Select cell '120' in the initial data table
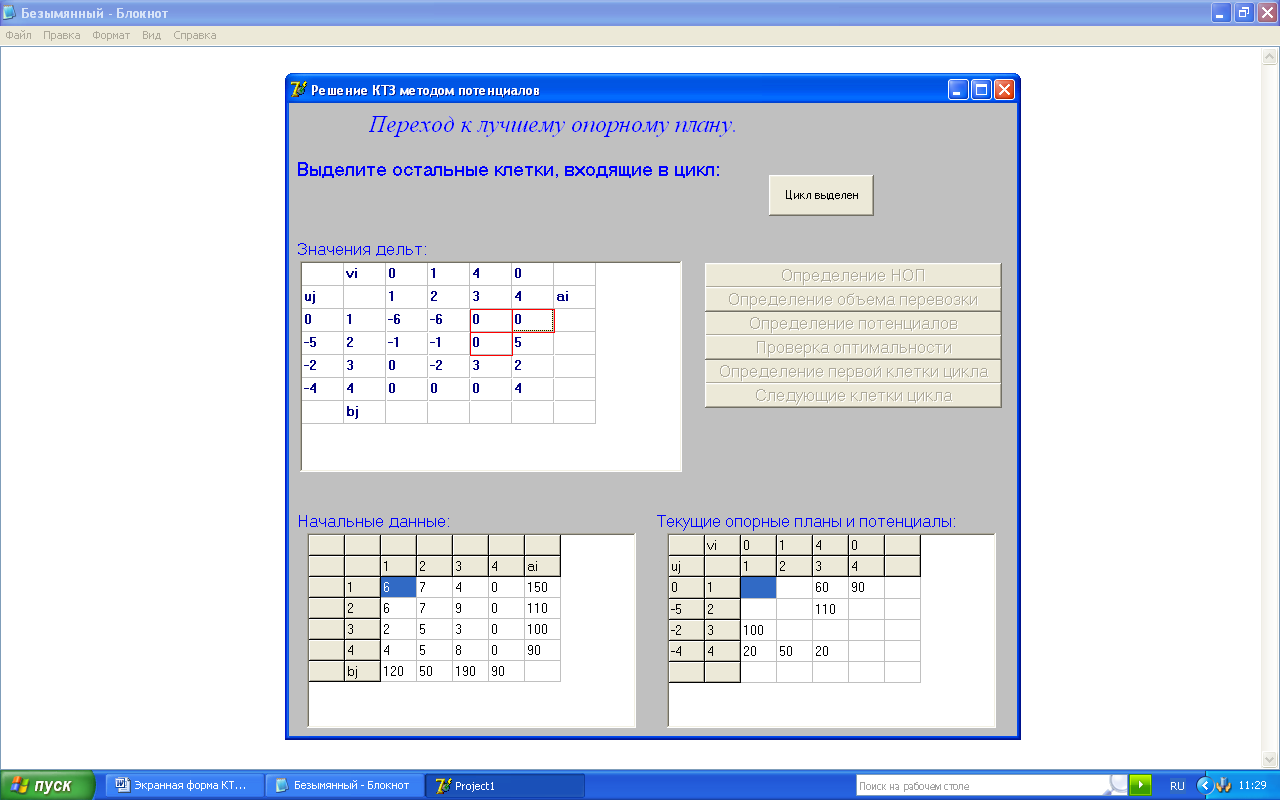1280x800 pixels. pyautogui.click(x=398, y=671)
